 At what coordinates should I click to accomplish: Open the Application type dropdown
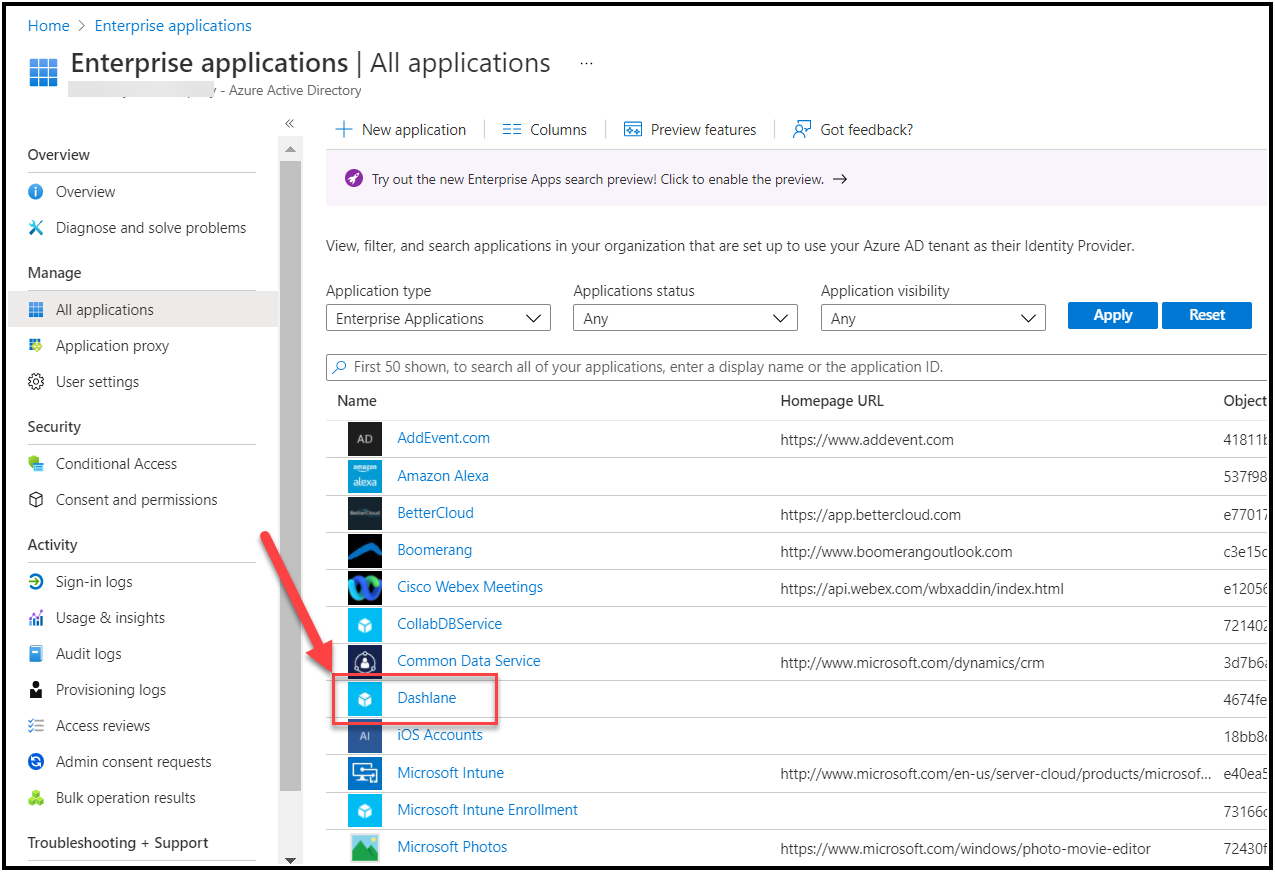[438, 319]
